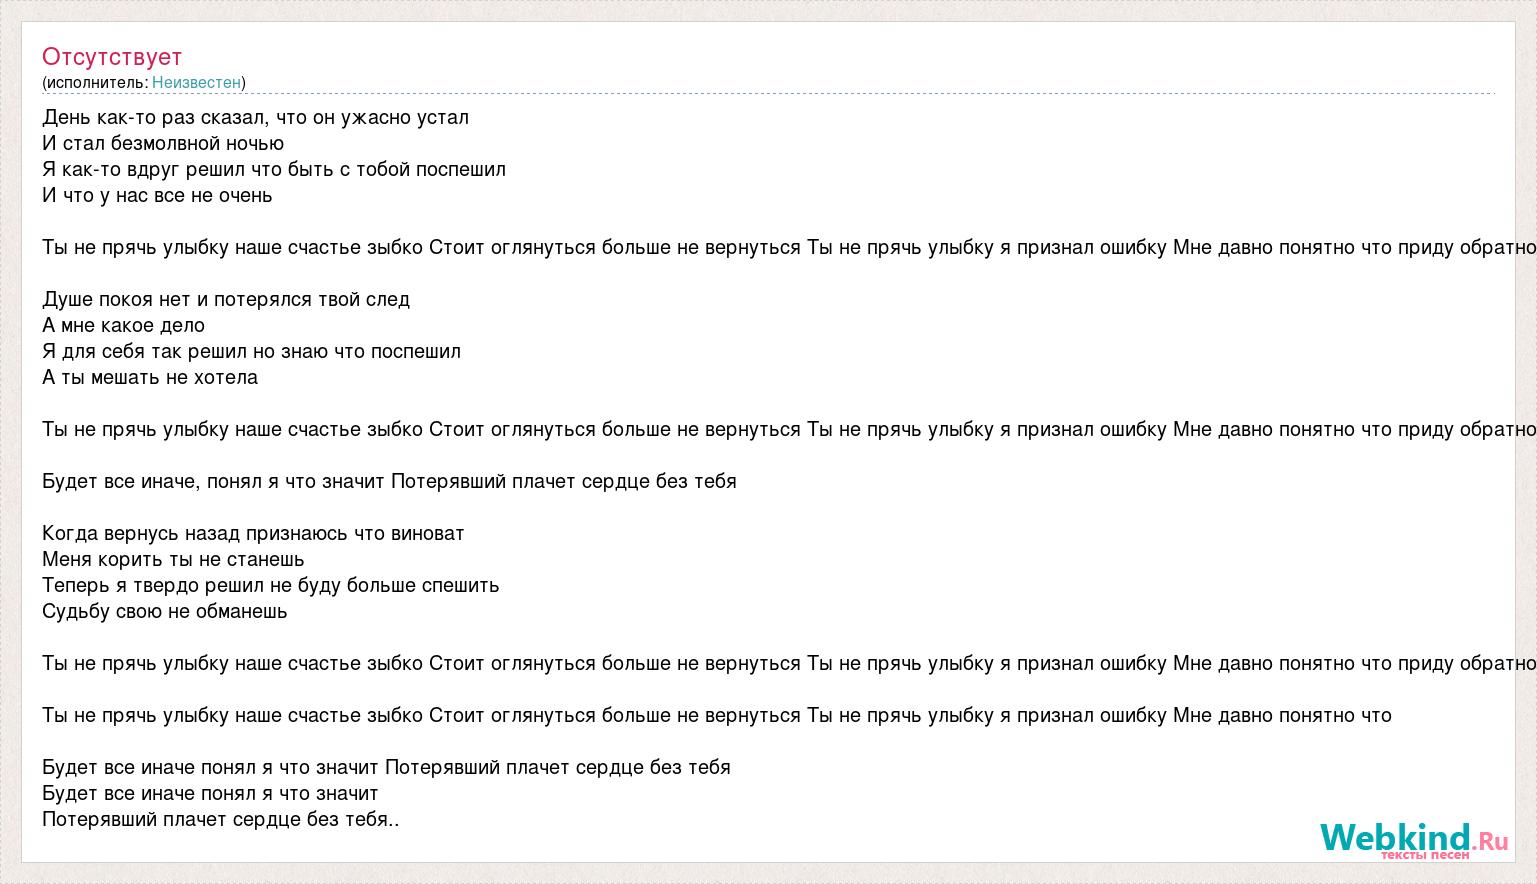Click the first lyric line День как-то раз
The height and width of the screenshot is (884, 1537).
click(x=255, y=117)
